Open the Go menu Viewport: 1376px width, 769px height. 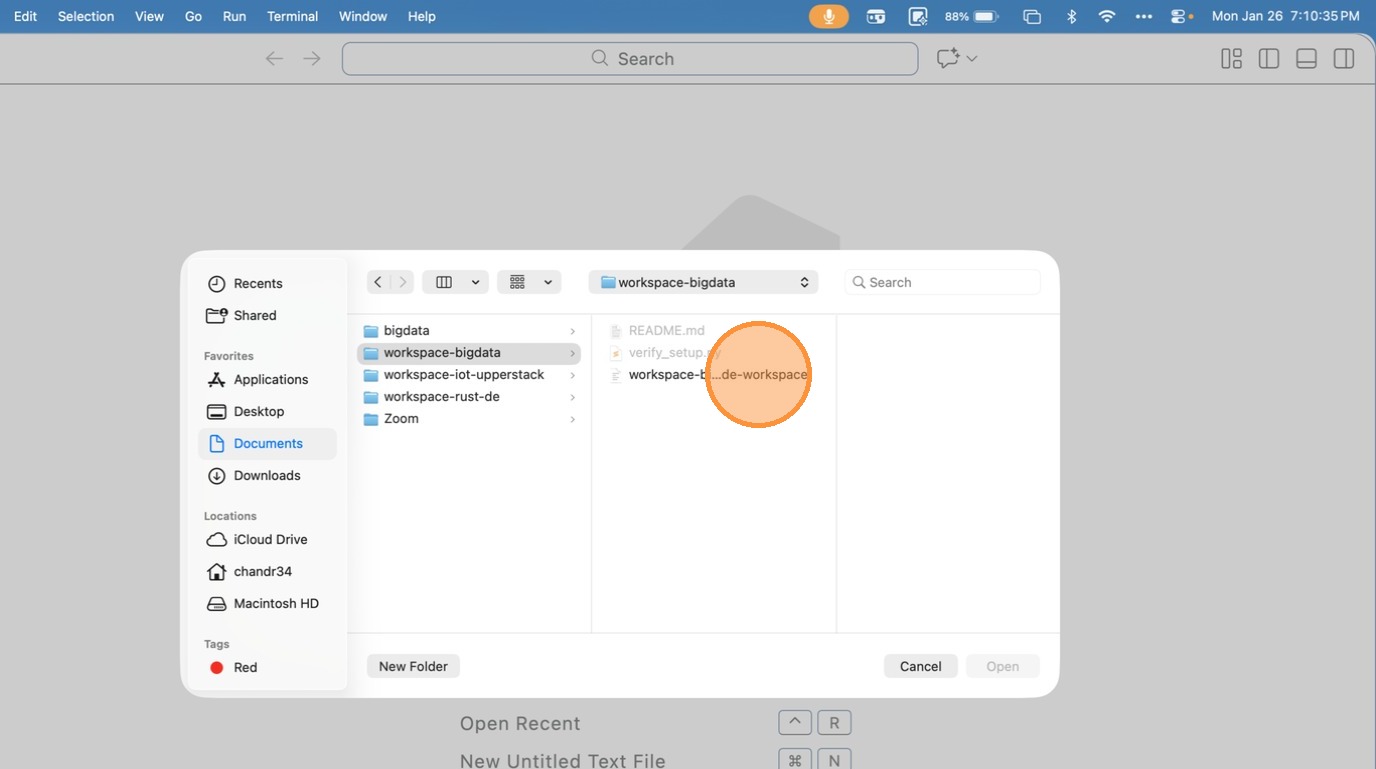tap(194, 16)
